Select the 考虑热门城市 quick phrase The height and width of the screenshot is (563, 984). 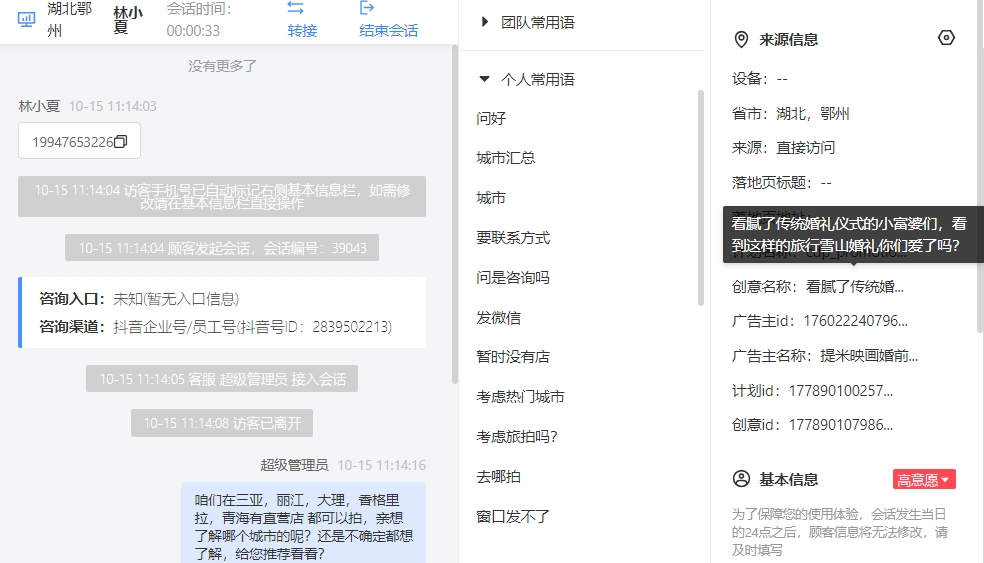(x=520, y=397)
